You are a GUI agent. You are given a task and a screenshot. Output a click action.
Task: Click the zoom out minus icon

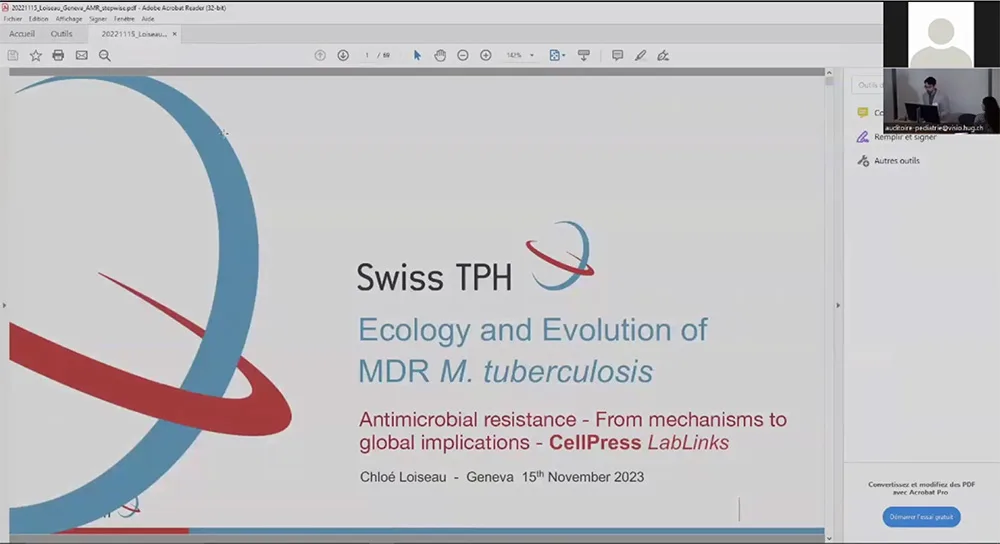463,55
